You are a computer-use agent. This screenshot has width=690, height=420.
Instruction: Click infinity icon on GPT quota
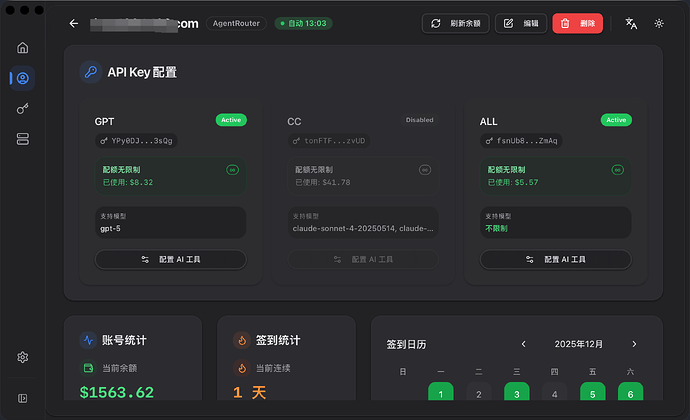232,170
